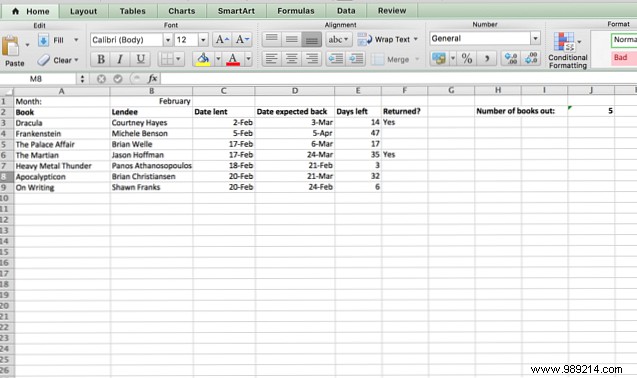Switch to the Review tab
Image resolution: width=637 pixels, height=378 pixels.
point(392,11)
